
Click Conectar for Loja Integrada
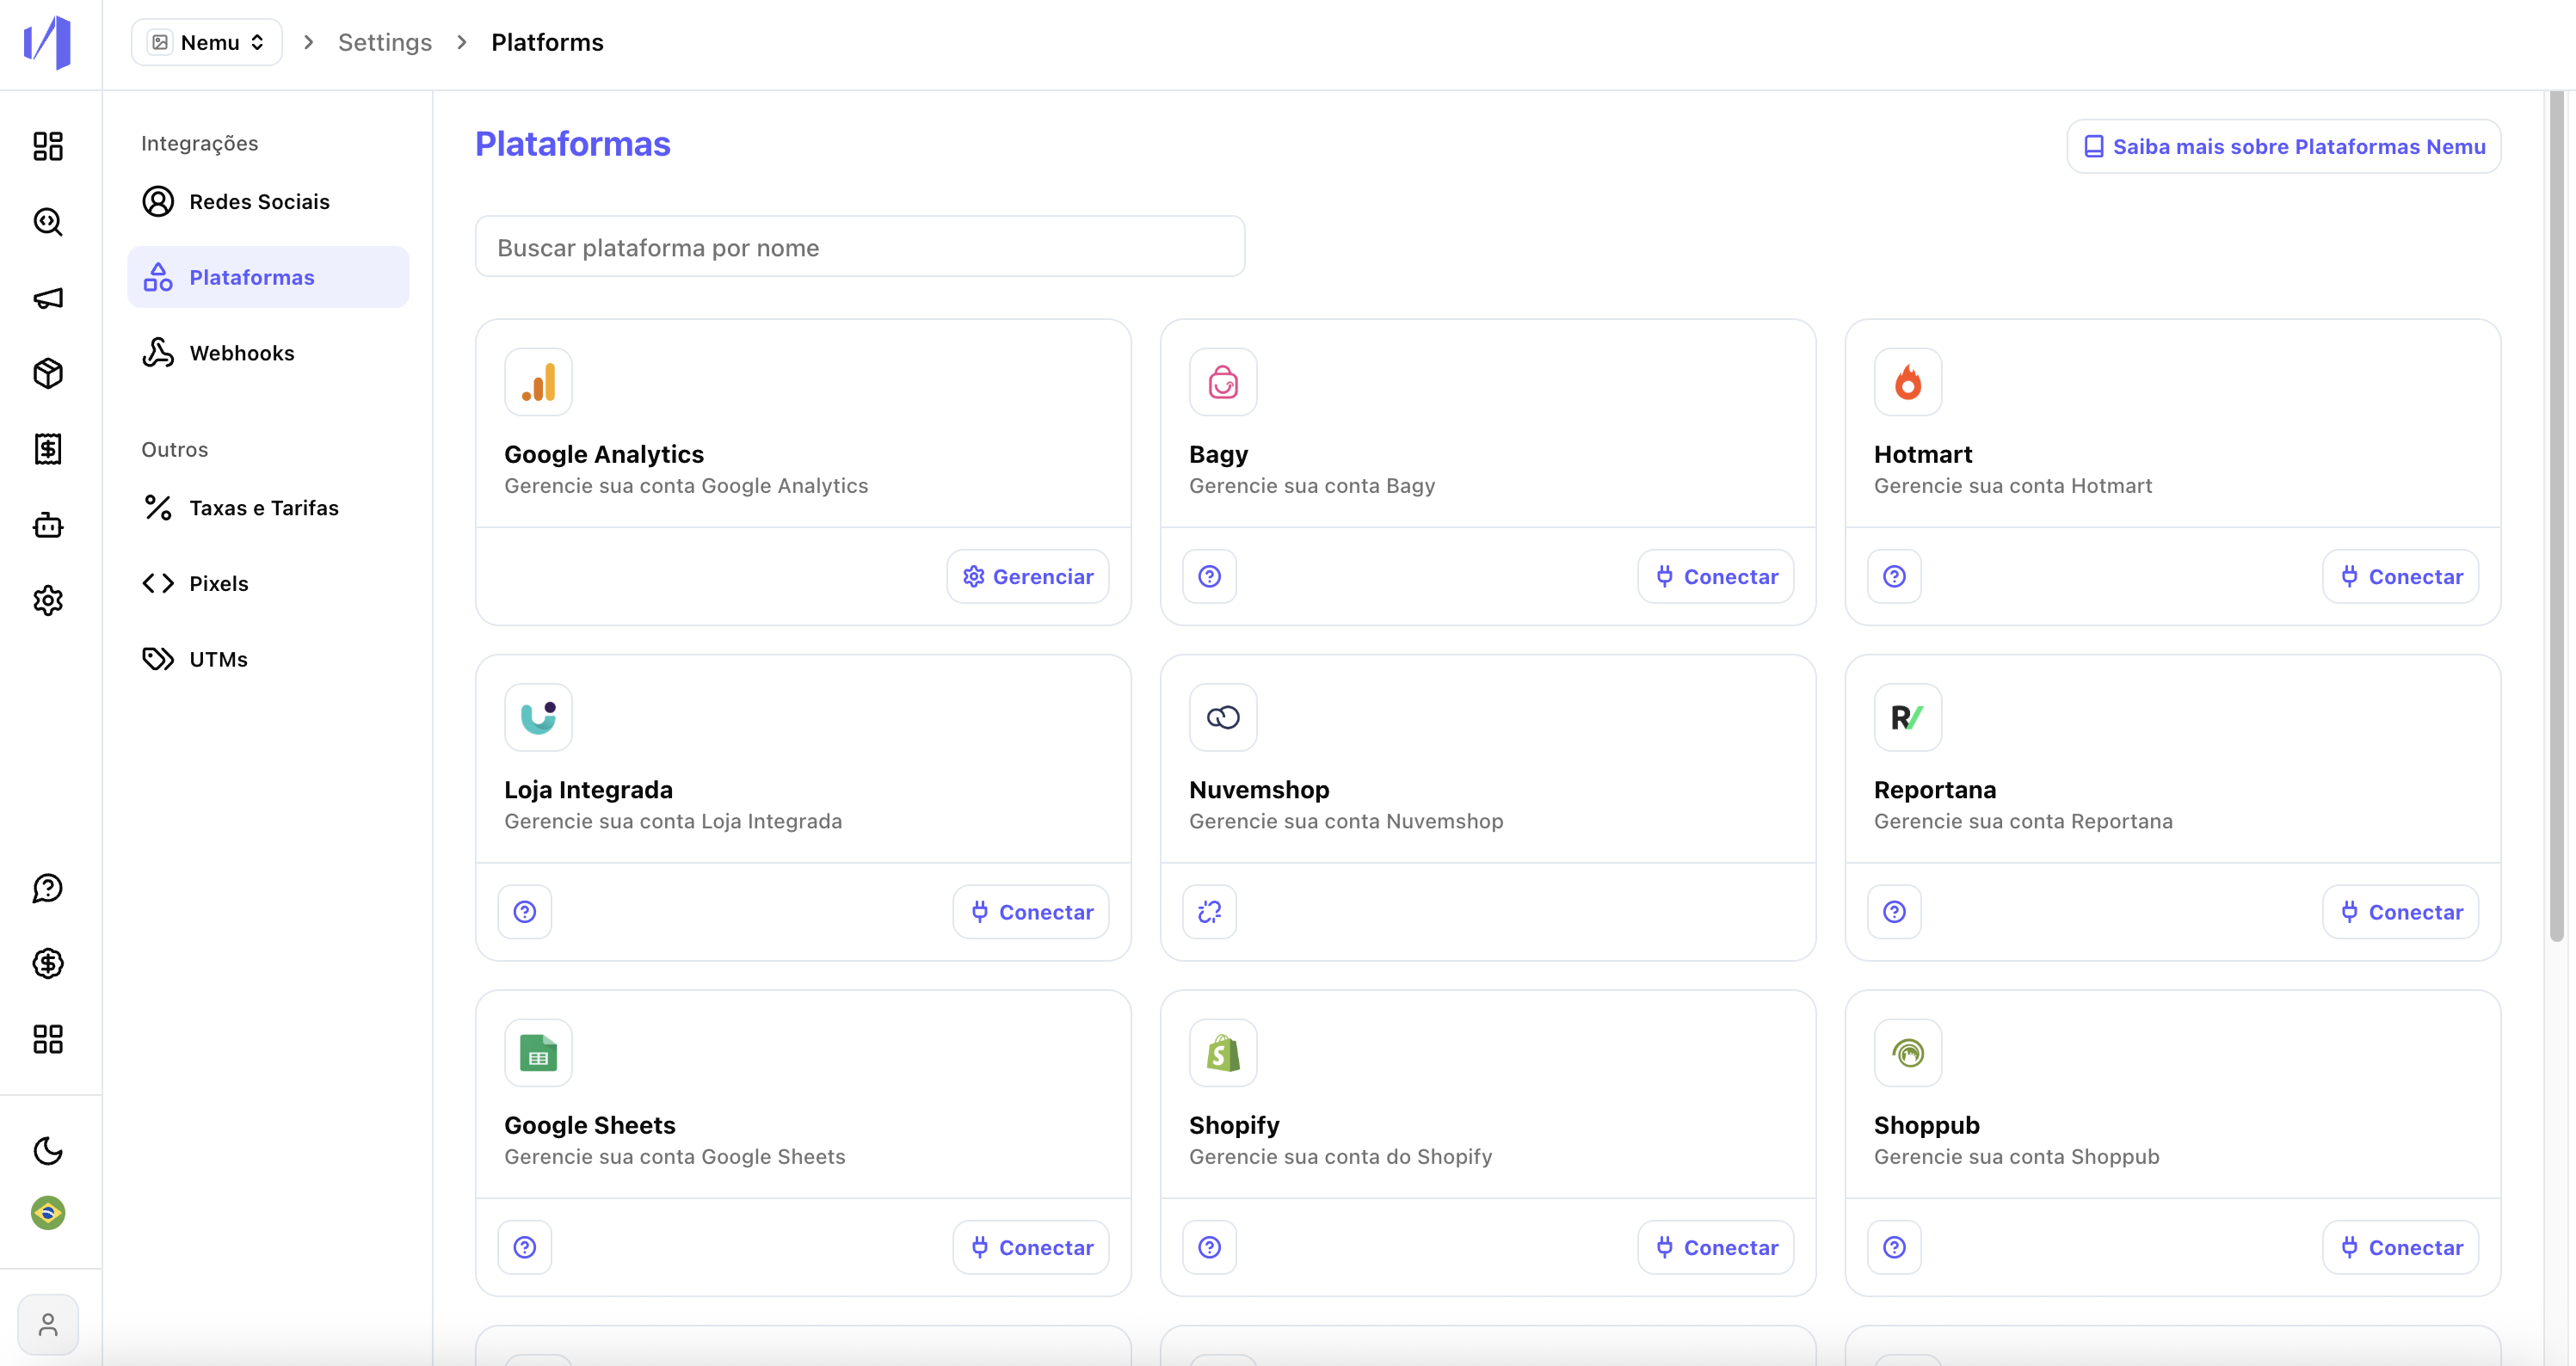1031,912
